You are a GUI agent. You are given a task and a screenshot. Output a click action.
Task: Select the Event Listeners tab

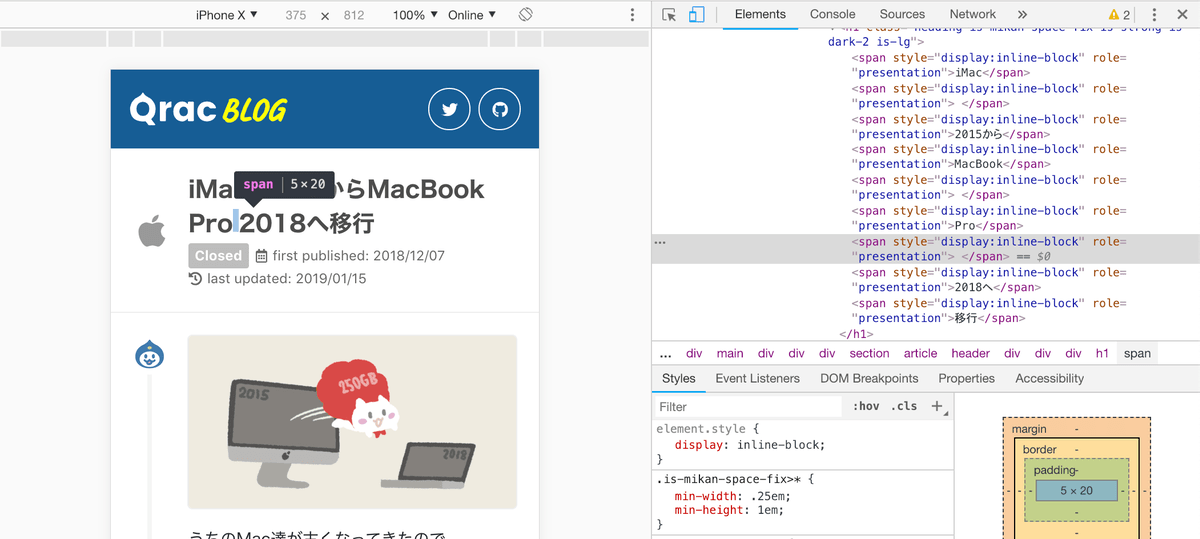[757, 378]
